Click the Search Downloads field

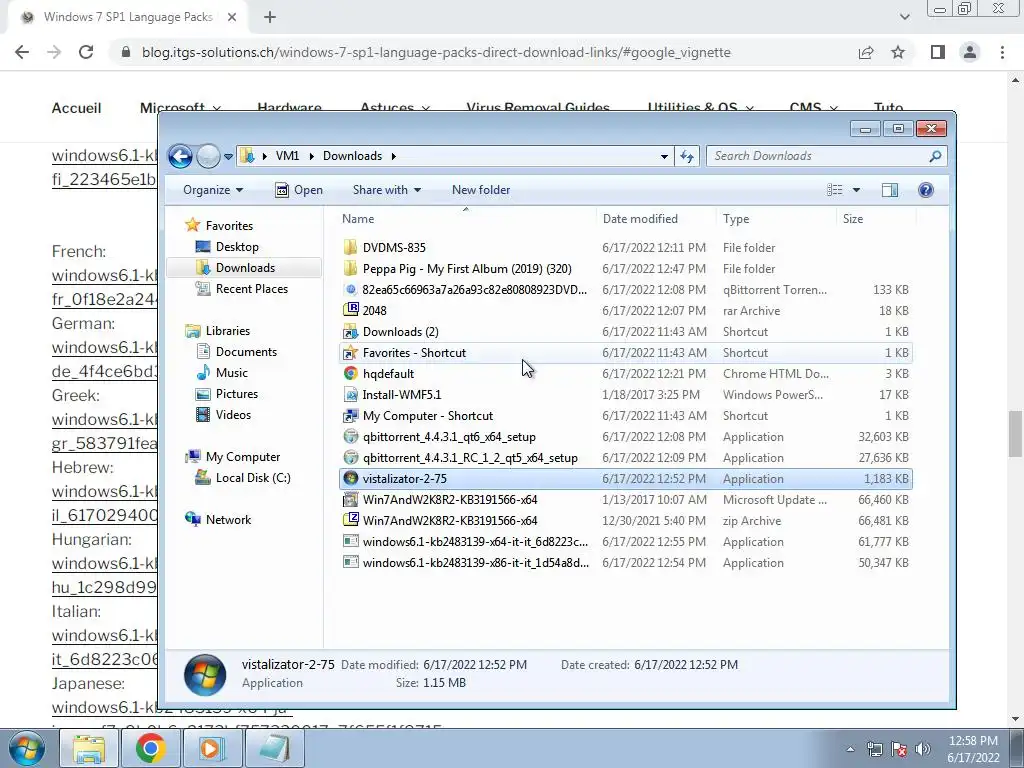[827, 156]
